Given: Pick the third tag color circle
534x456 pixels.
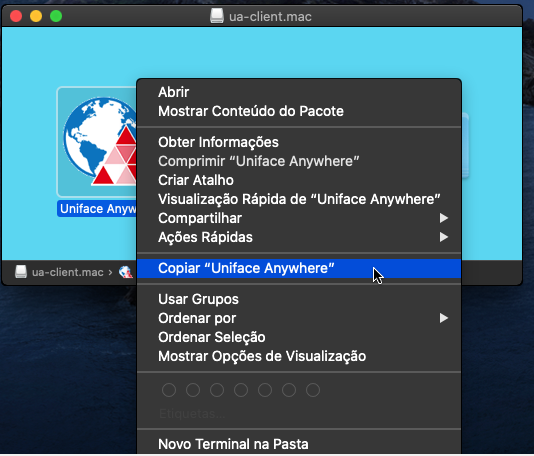Looking at the screenshot, I should 217,390.
